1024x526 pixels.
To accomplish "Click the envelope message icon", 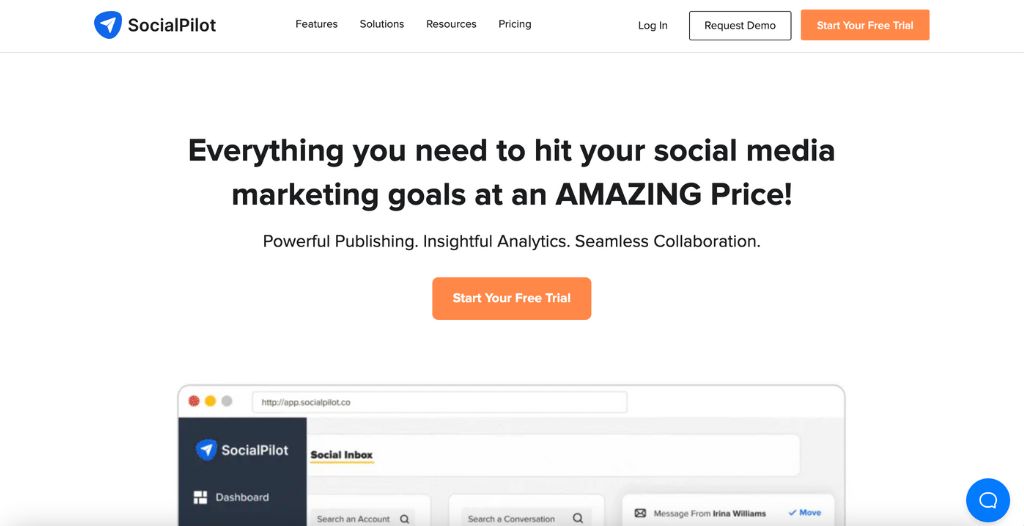I will (641, 514).
